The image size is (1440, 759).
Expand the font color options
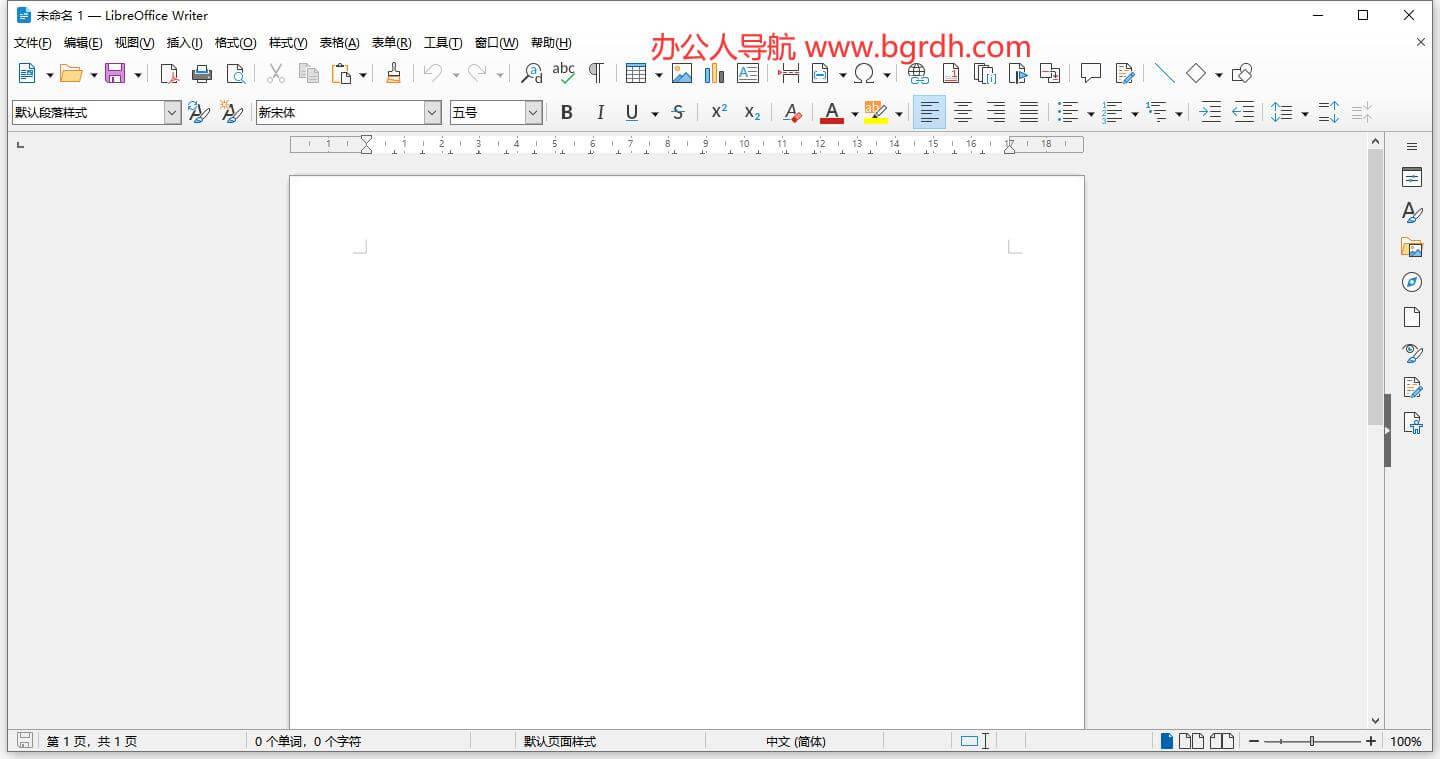(854, 112)
